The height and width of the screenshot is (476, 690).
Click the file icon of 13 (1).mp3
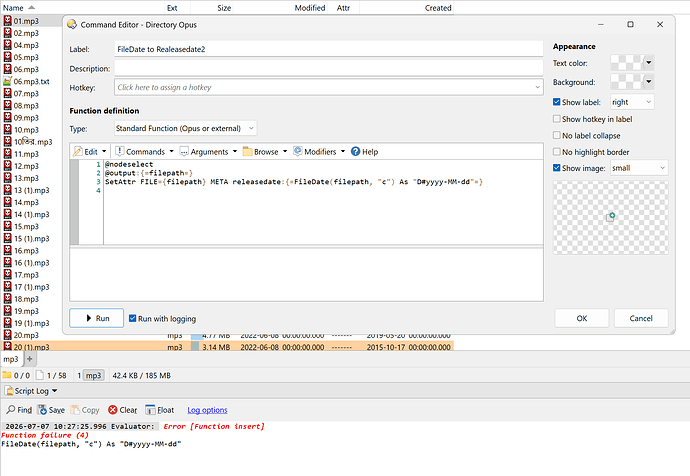(7, 190)
